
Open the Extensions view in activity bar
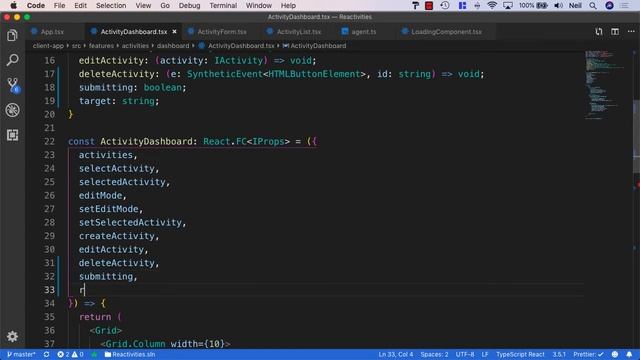12,135
